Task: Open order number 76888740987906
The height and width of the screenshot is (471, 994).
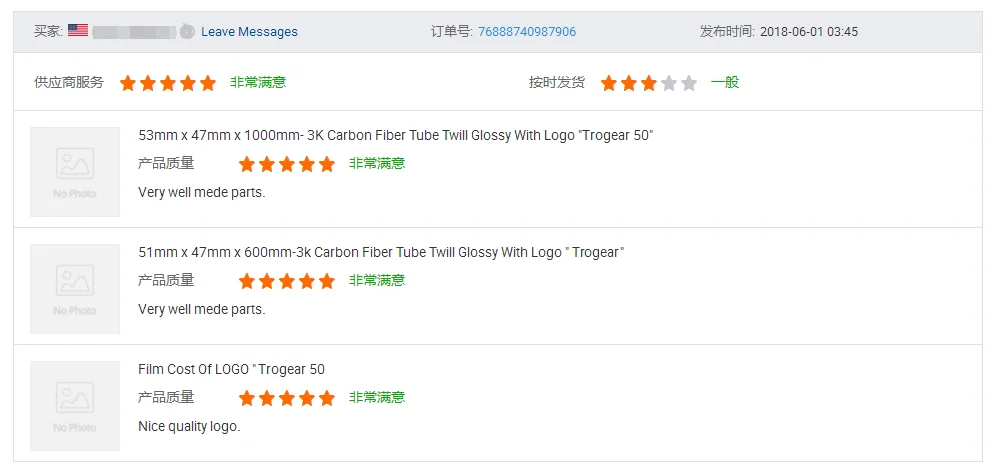Action: coord(527,32)
